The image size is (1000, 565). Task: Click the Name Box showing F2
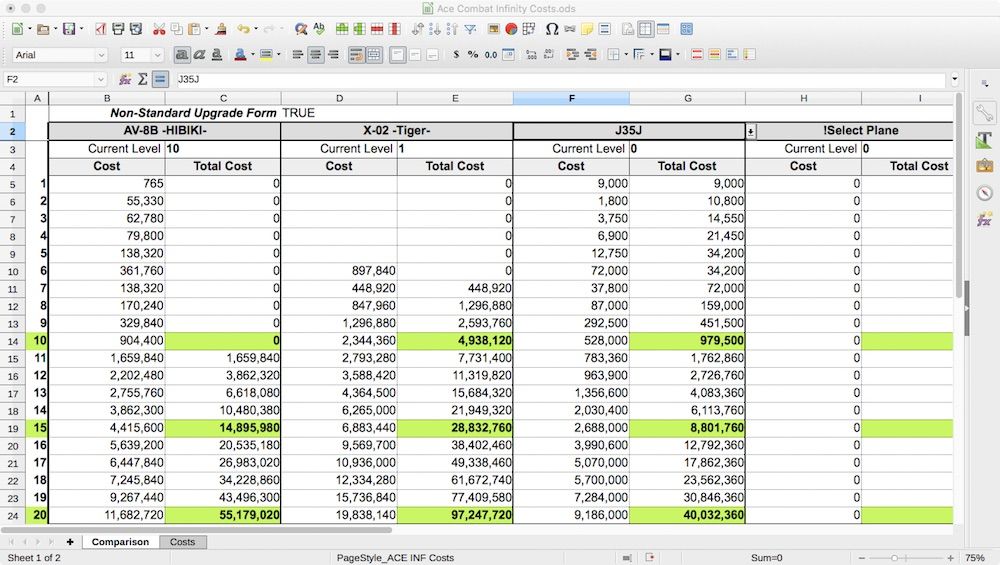(x=48, y=79)
